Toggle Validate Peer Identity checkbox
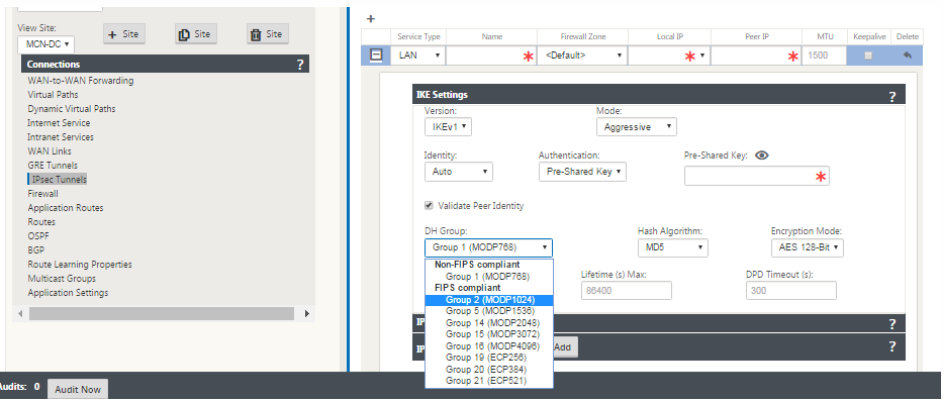The image size is (945, 411). click(x=430, y=206)
